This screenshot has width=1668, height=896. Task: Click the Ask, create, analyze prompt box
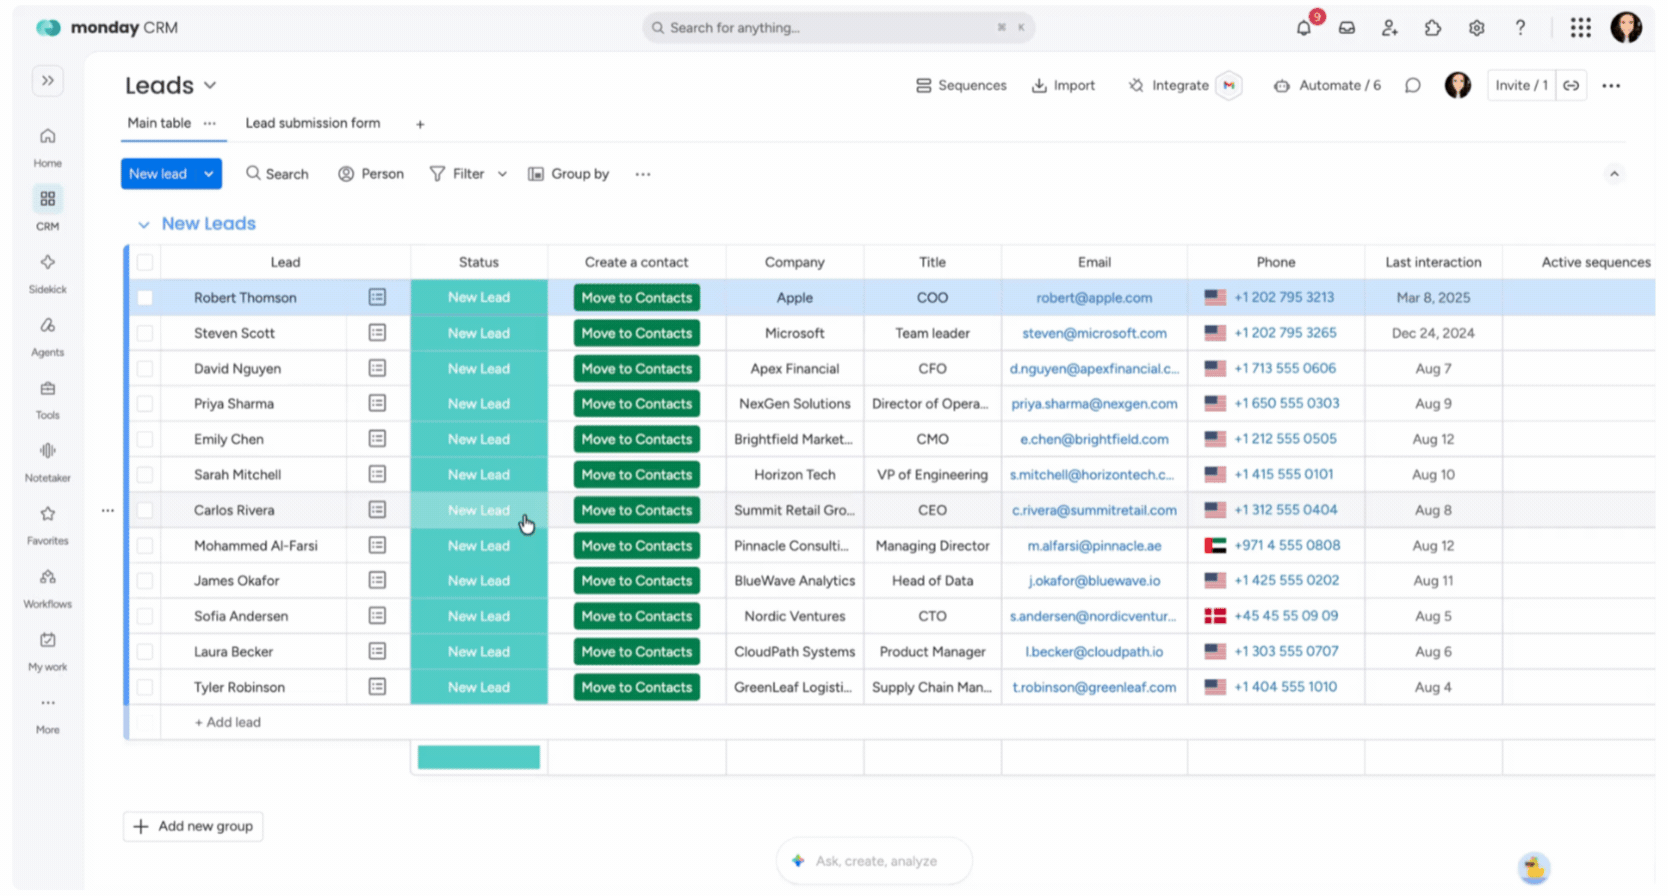(874, 861)
